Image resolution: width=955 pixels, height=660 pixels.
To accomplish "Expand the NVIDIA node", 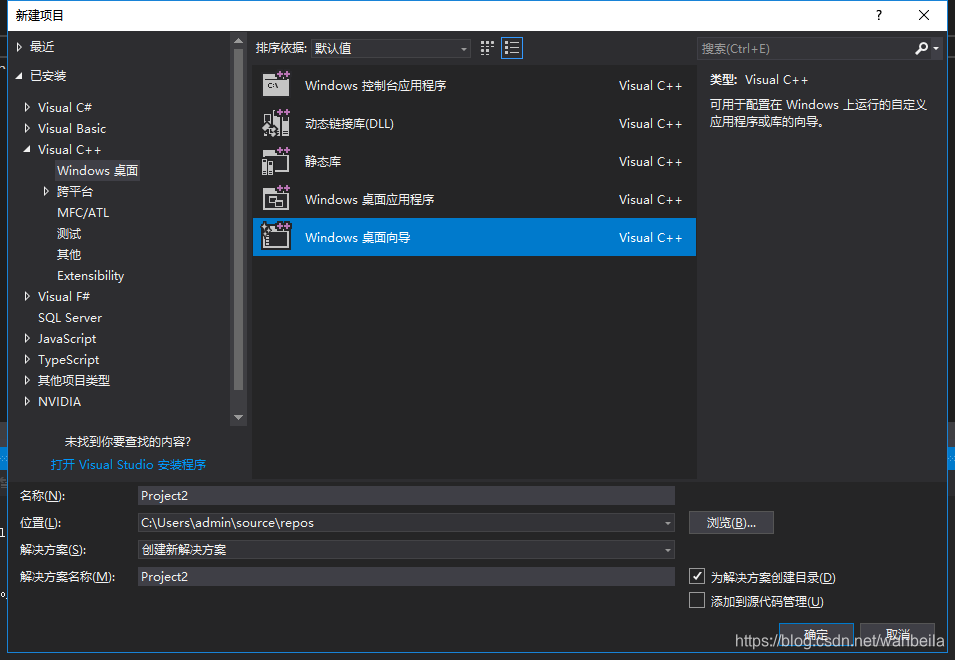I will 27,401.
